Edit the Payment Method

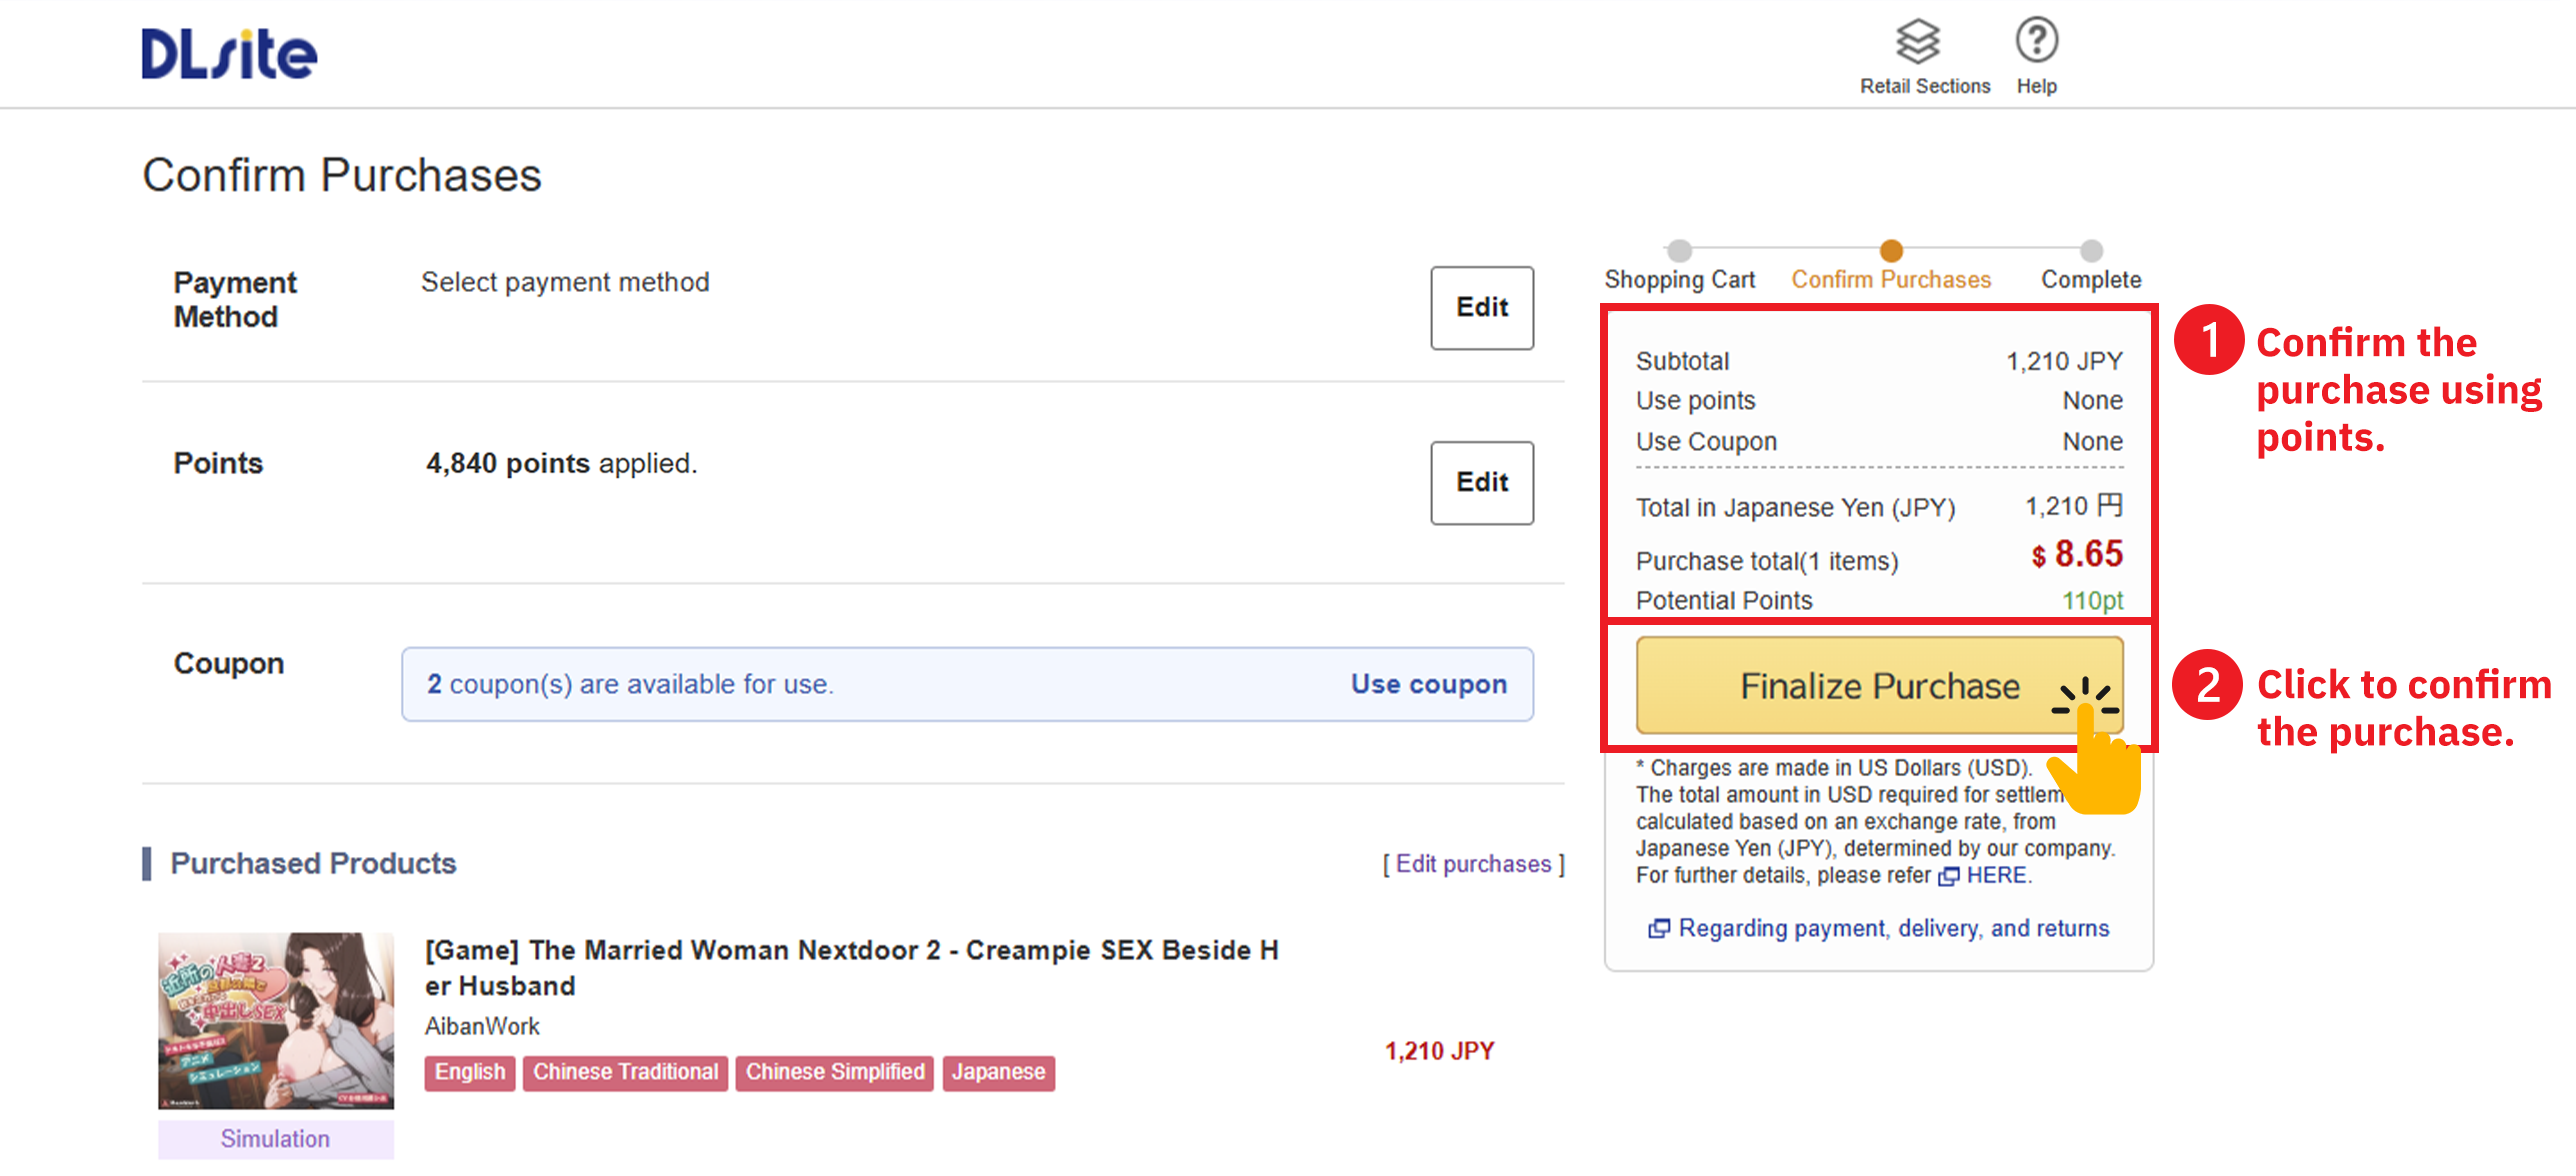[1481, 308]
